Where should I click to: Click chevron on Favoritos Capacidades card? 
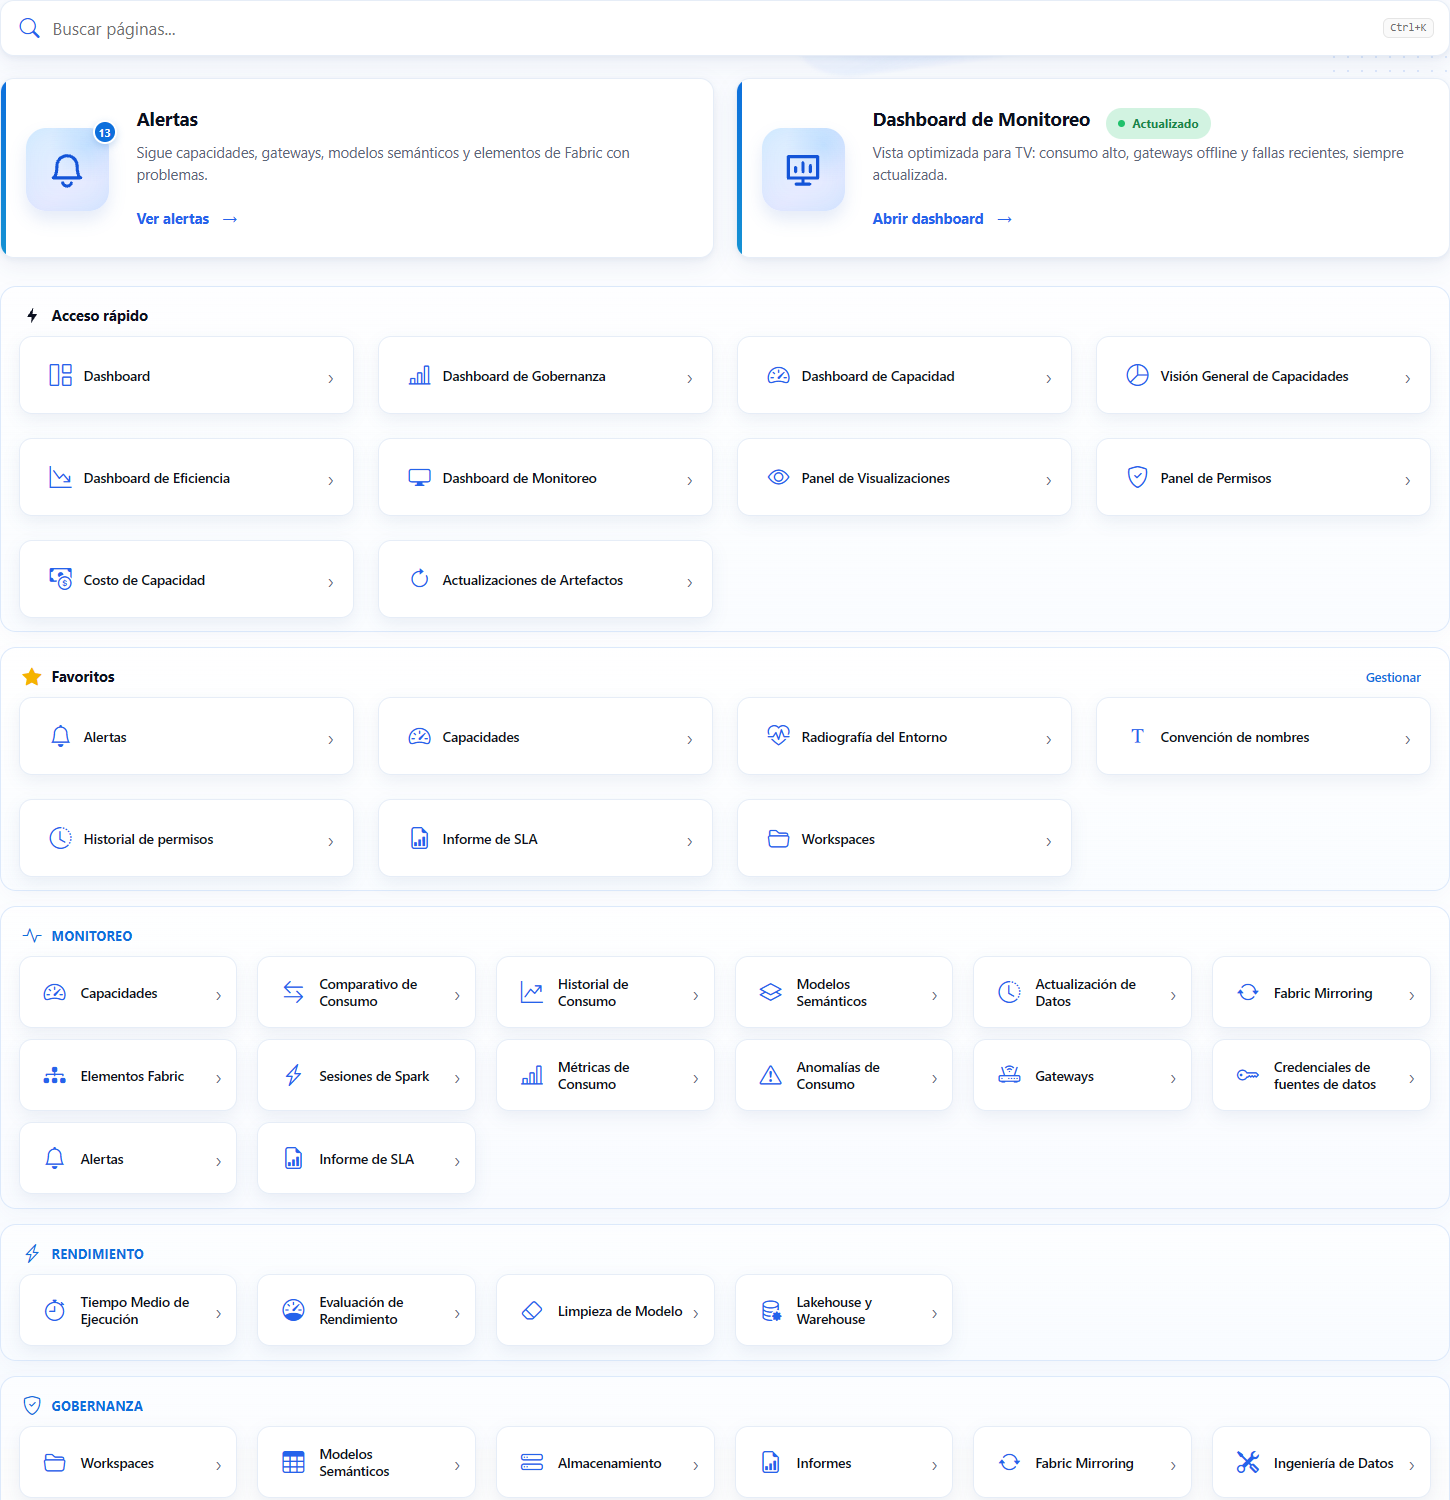[690, 740]
